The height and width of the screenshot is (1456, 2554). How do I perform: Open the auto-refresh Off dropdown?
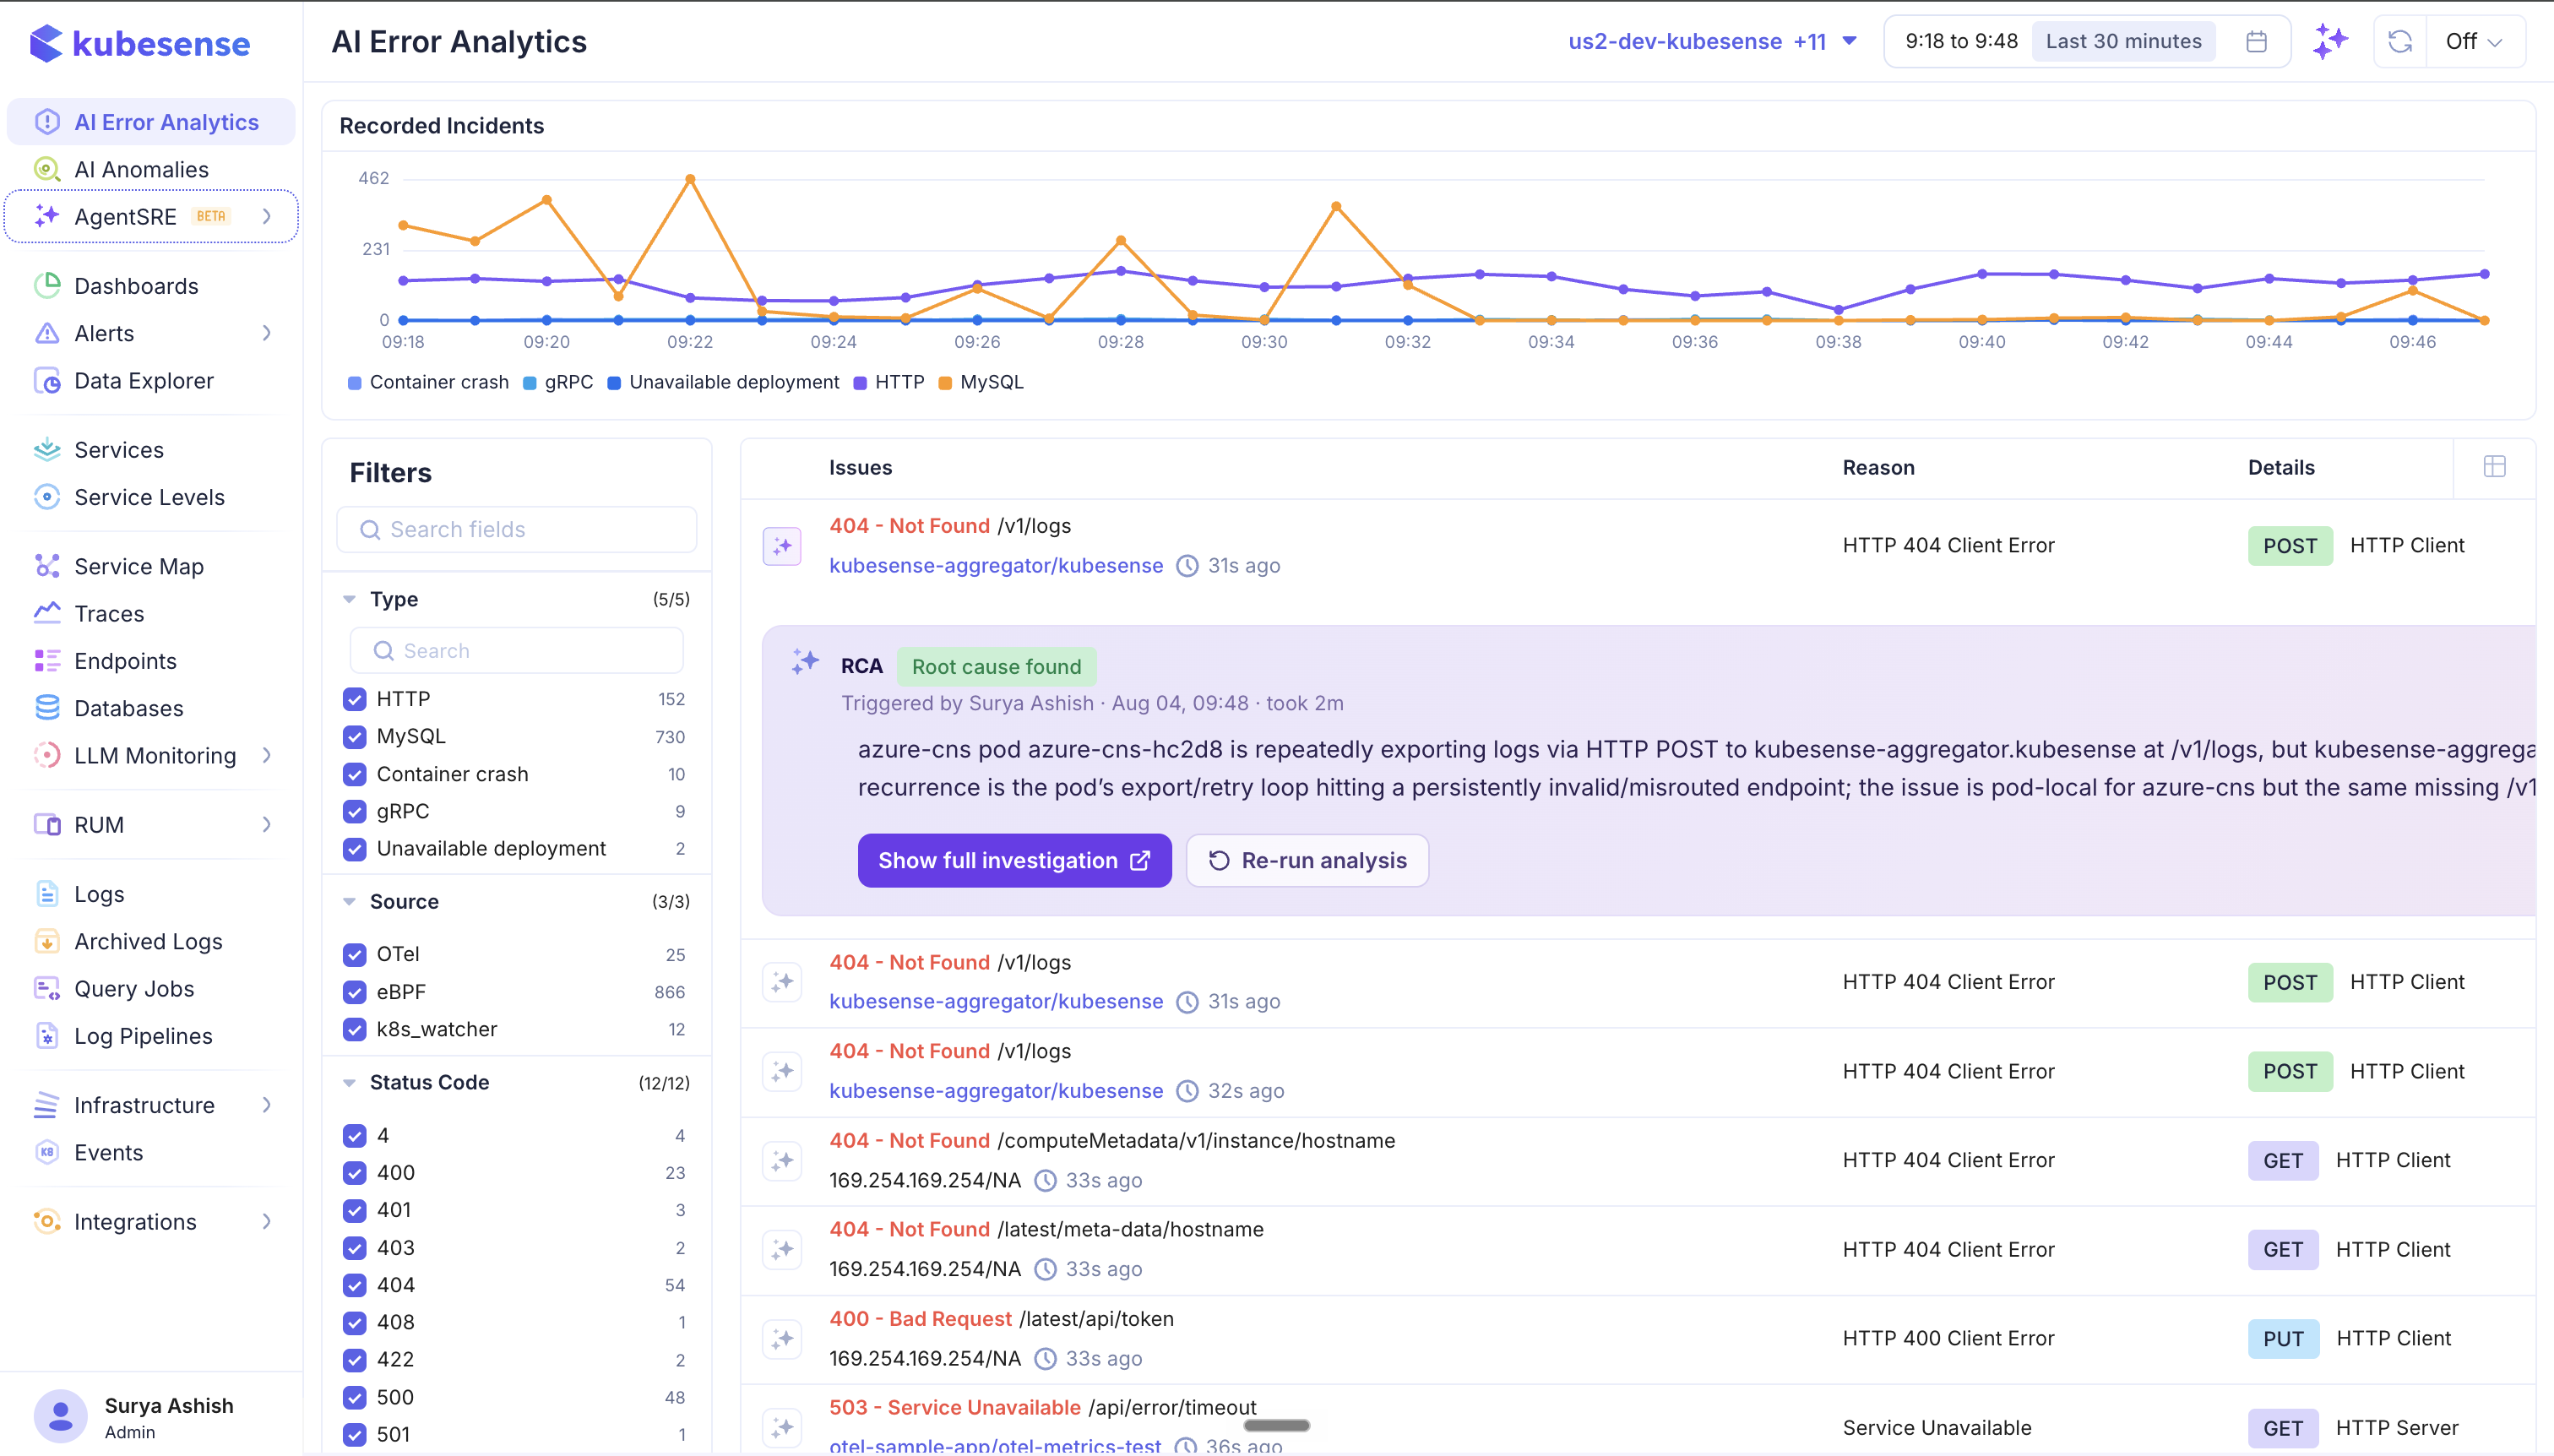(2474, 41)
